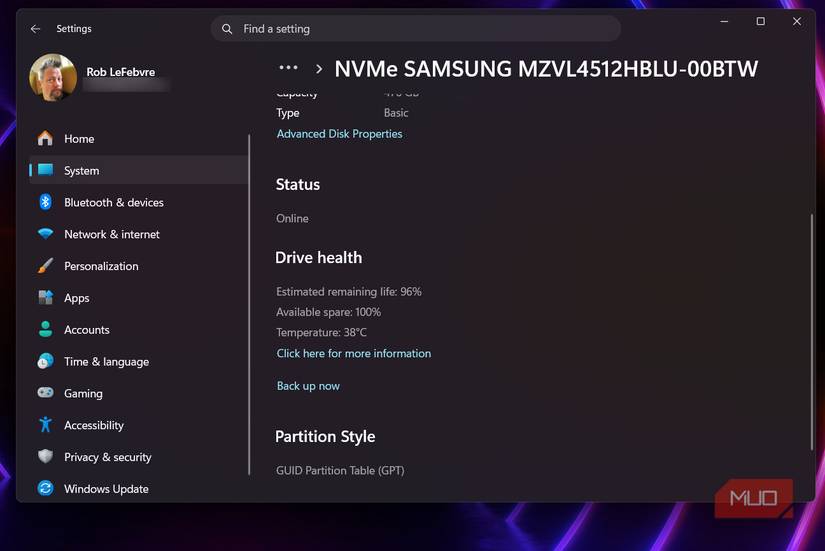Click the Basic type value

[396, 113]
